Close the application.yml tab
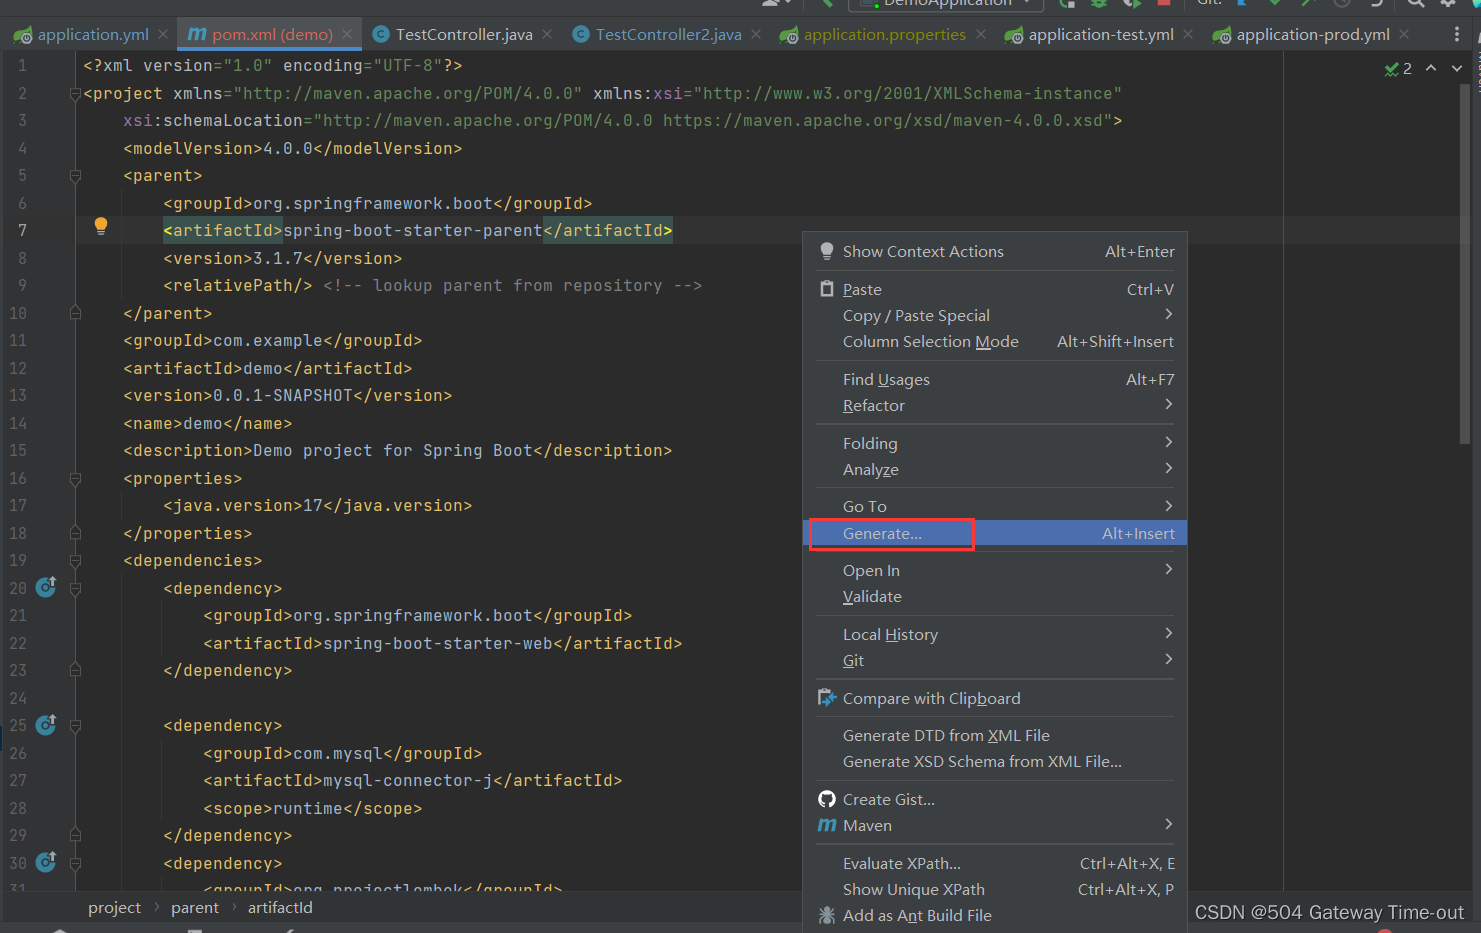The height and width of the screenshot is (933, 1481). [163, 34]
